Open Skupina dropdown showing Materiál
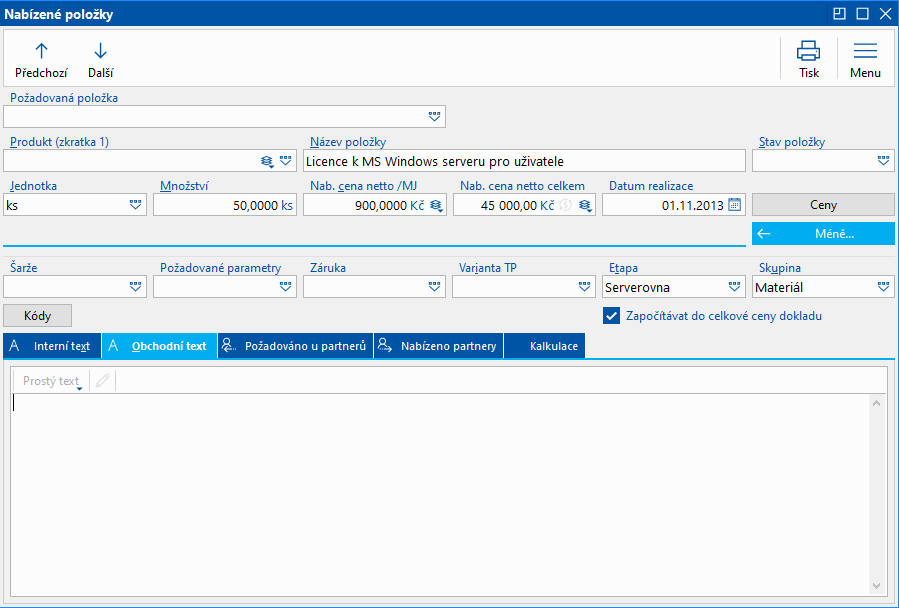 click(x=884, y=287)
